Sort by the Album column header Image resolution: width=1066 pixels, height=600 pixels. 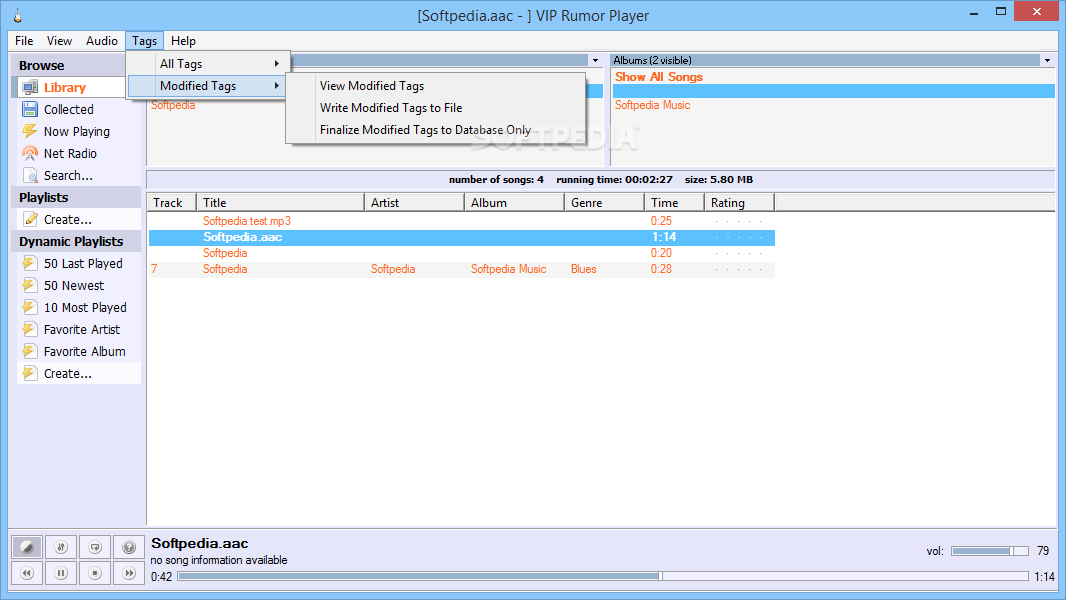(514, 202)
